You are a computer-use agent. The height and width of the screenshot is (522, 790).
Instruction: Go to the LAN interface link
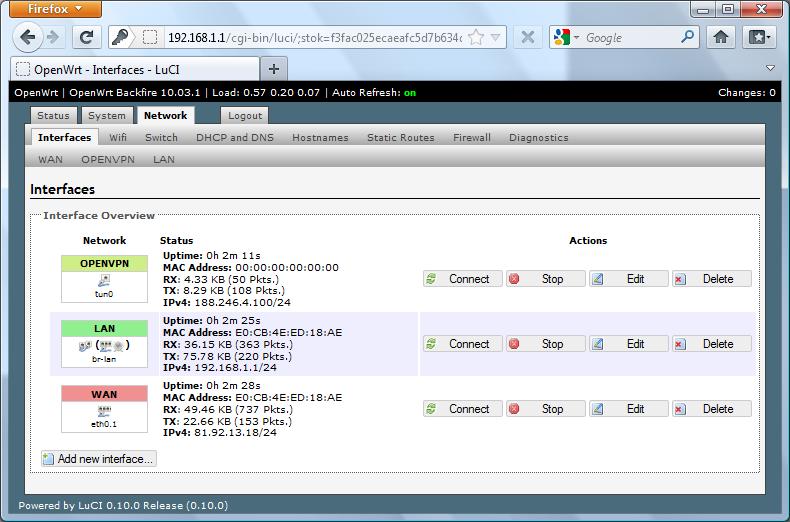pos(164,160)
